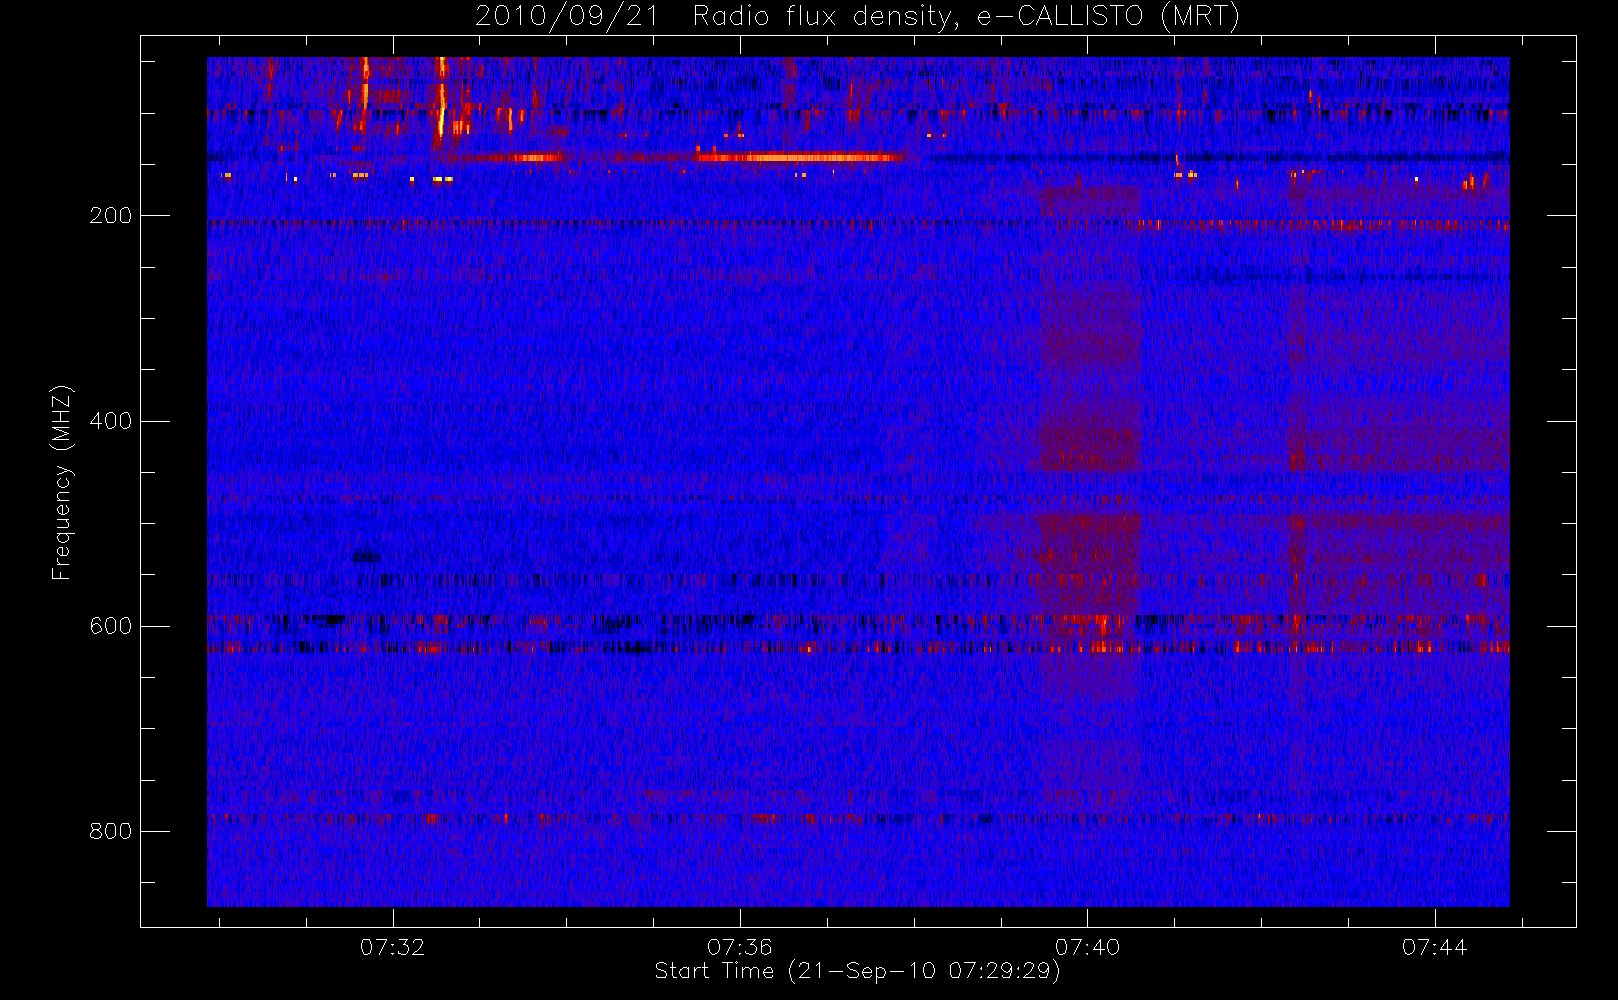Image resolution: width=1618 pixels, height=1000 pixels.
Task: Click the '2010/09/21' date in the title
Action: [566, 17]
